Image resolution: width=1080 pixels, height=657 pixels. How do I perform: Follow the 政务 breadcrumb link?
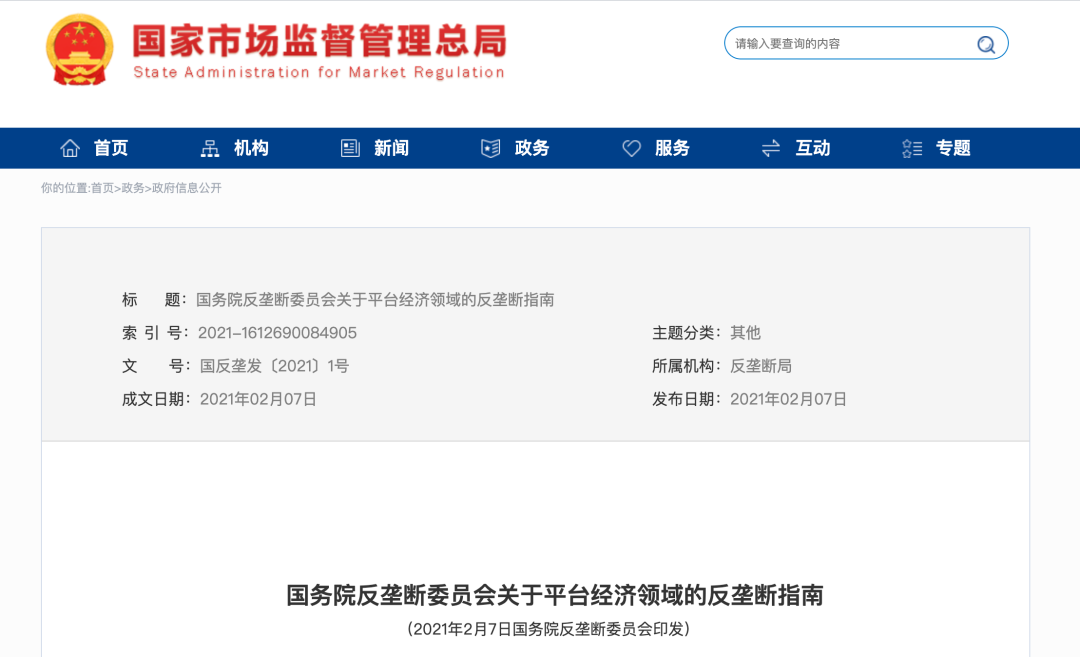tap(133, 188)
